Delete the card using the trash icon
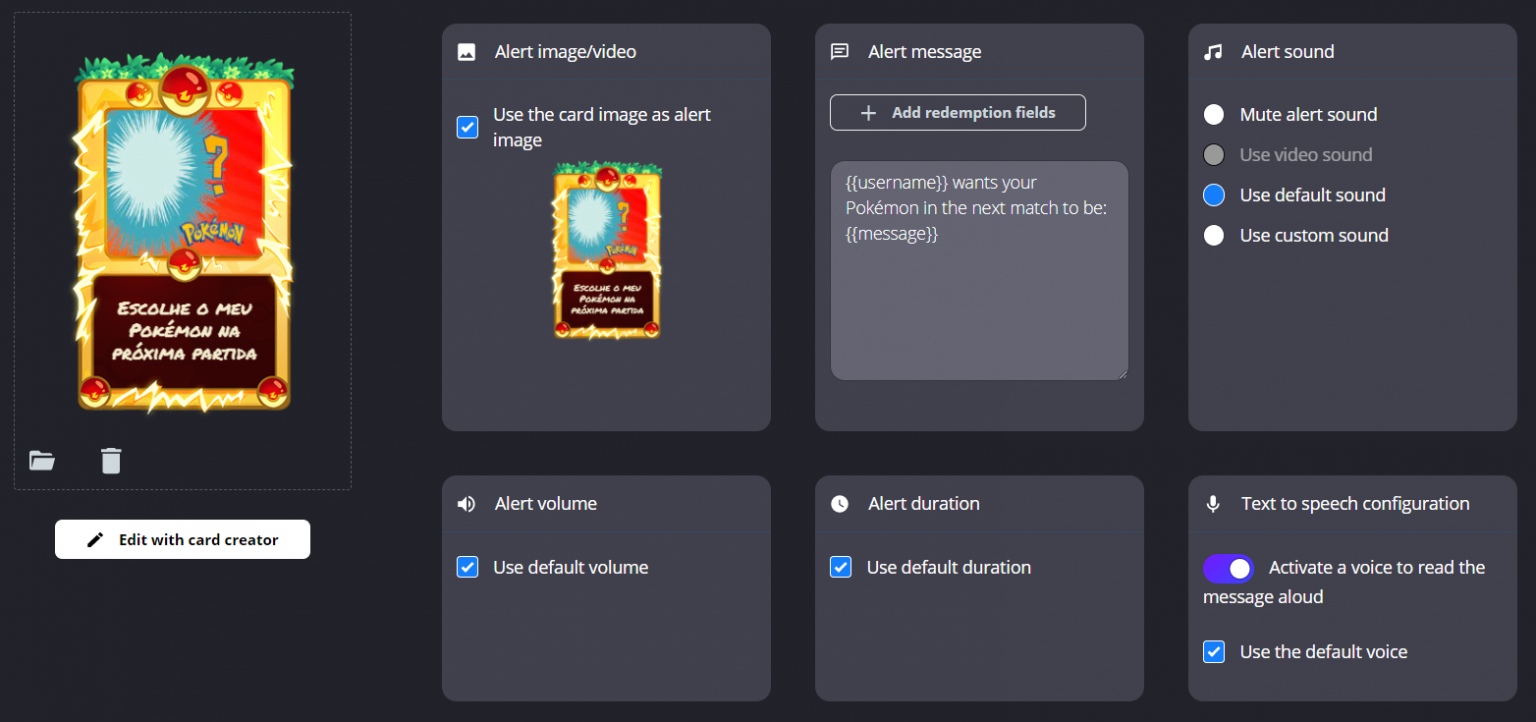Viewport: 1536px width, 722px height. coord(110,461)
